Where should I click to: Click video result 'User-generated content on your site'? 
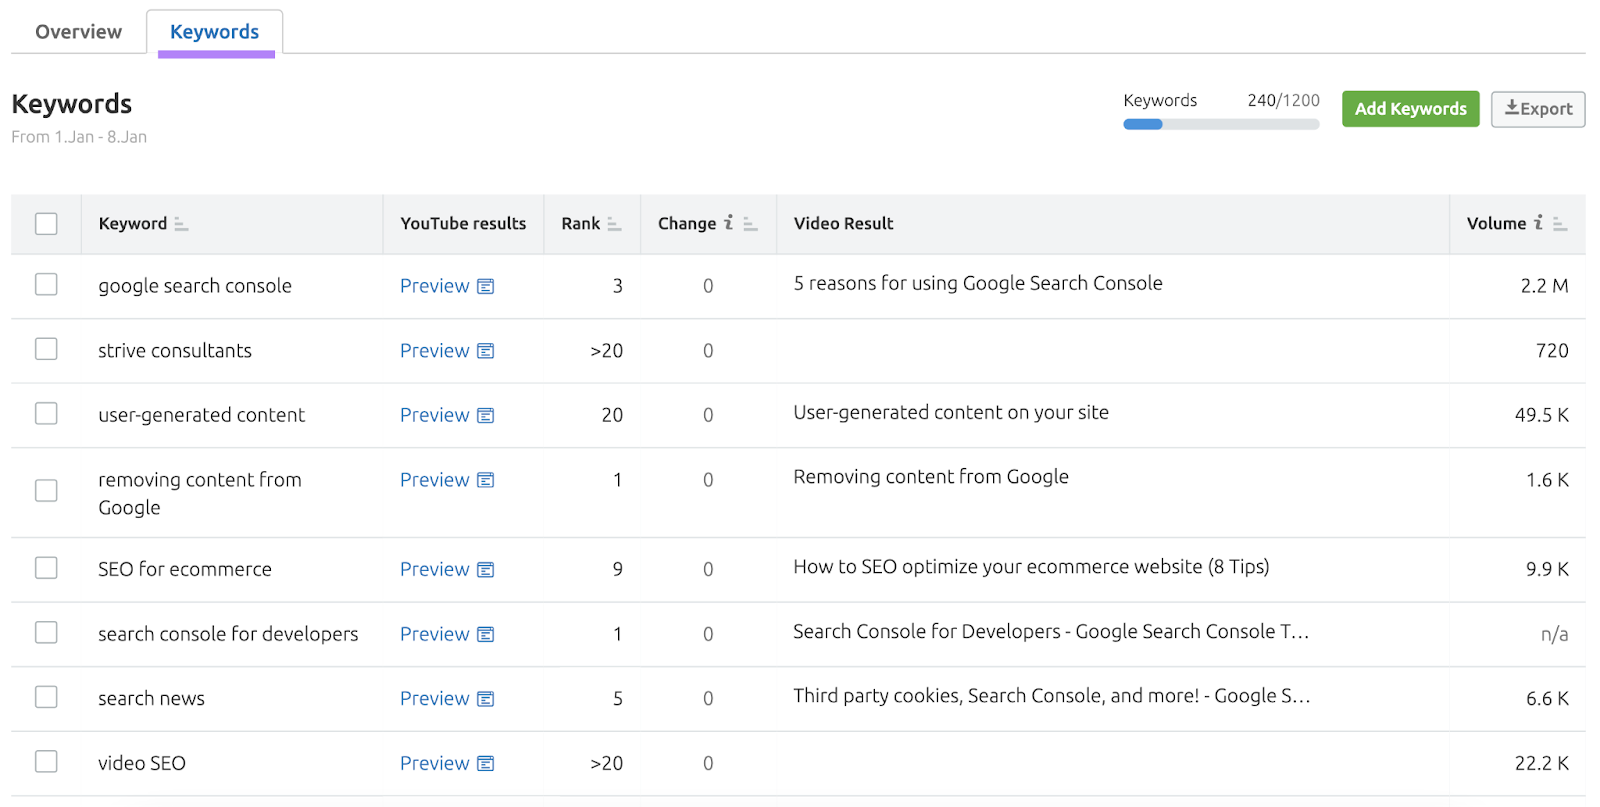(951, 413)
